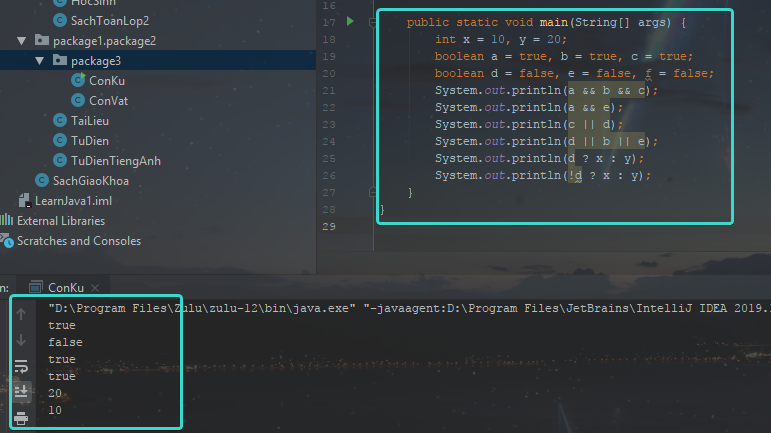Click the SachGiaoKhoa class icon
This screenshot has height=433, width=771.
coord(42,180)
